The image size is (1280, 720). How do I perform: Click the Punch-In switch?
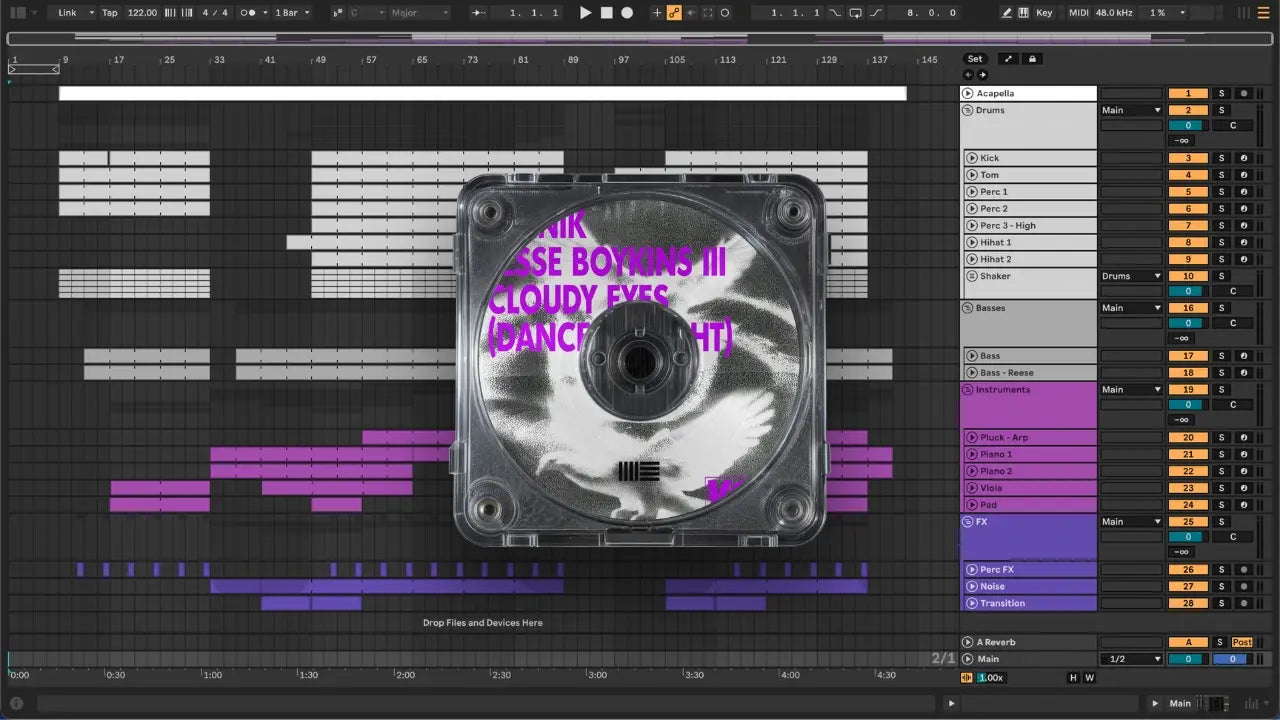coord(836,13)
